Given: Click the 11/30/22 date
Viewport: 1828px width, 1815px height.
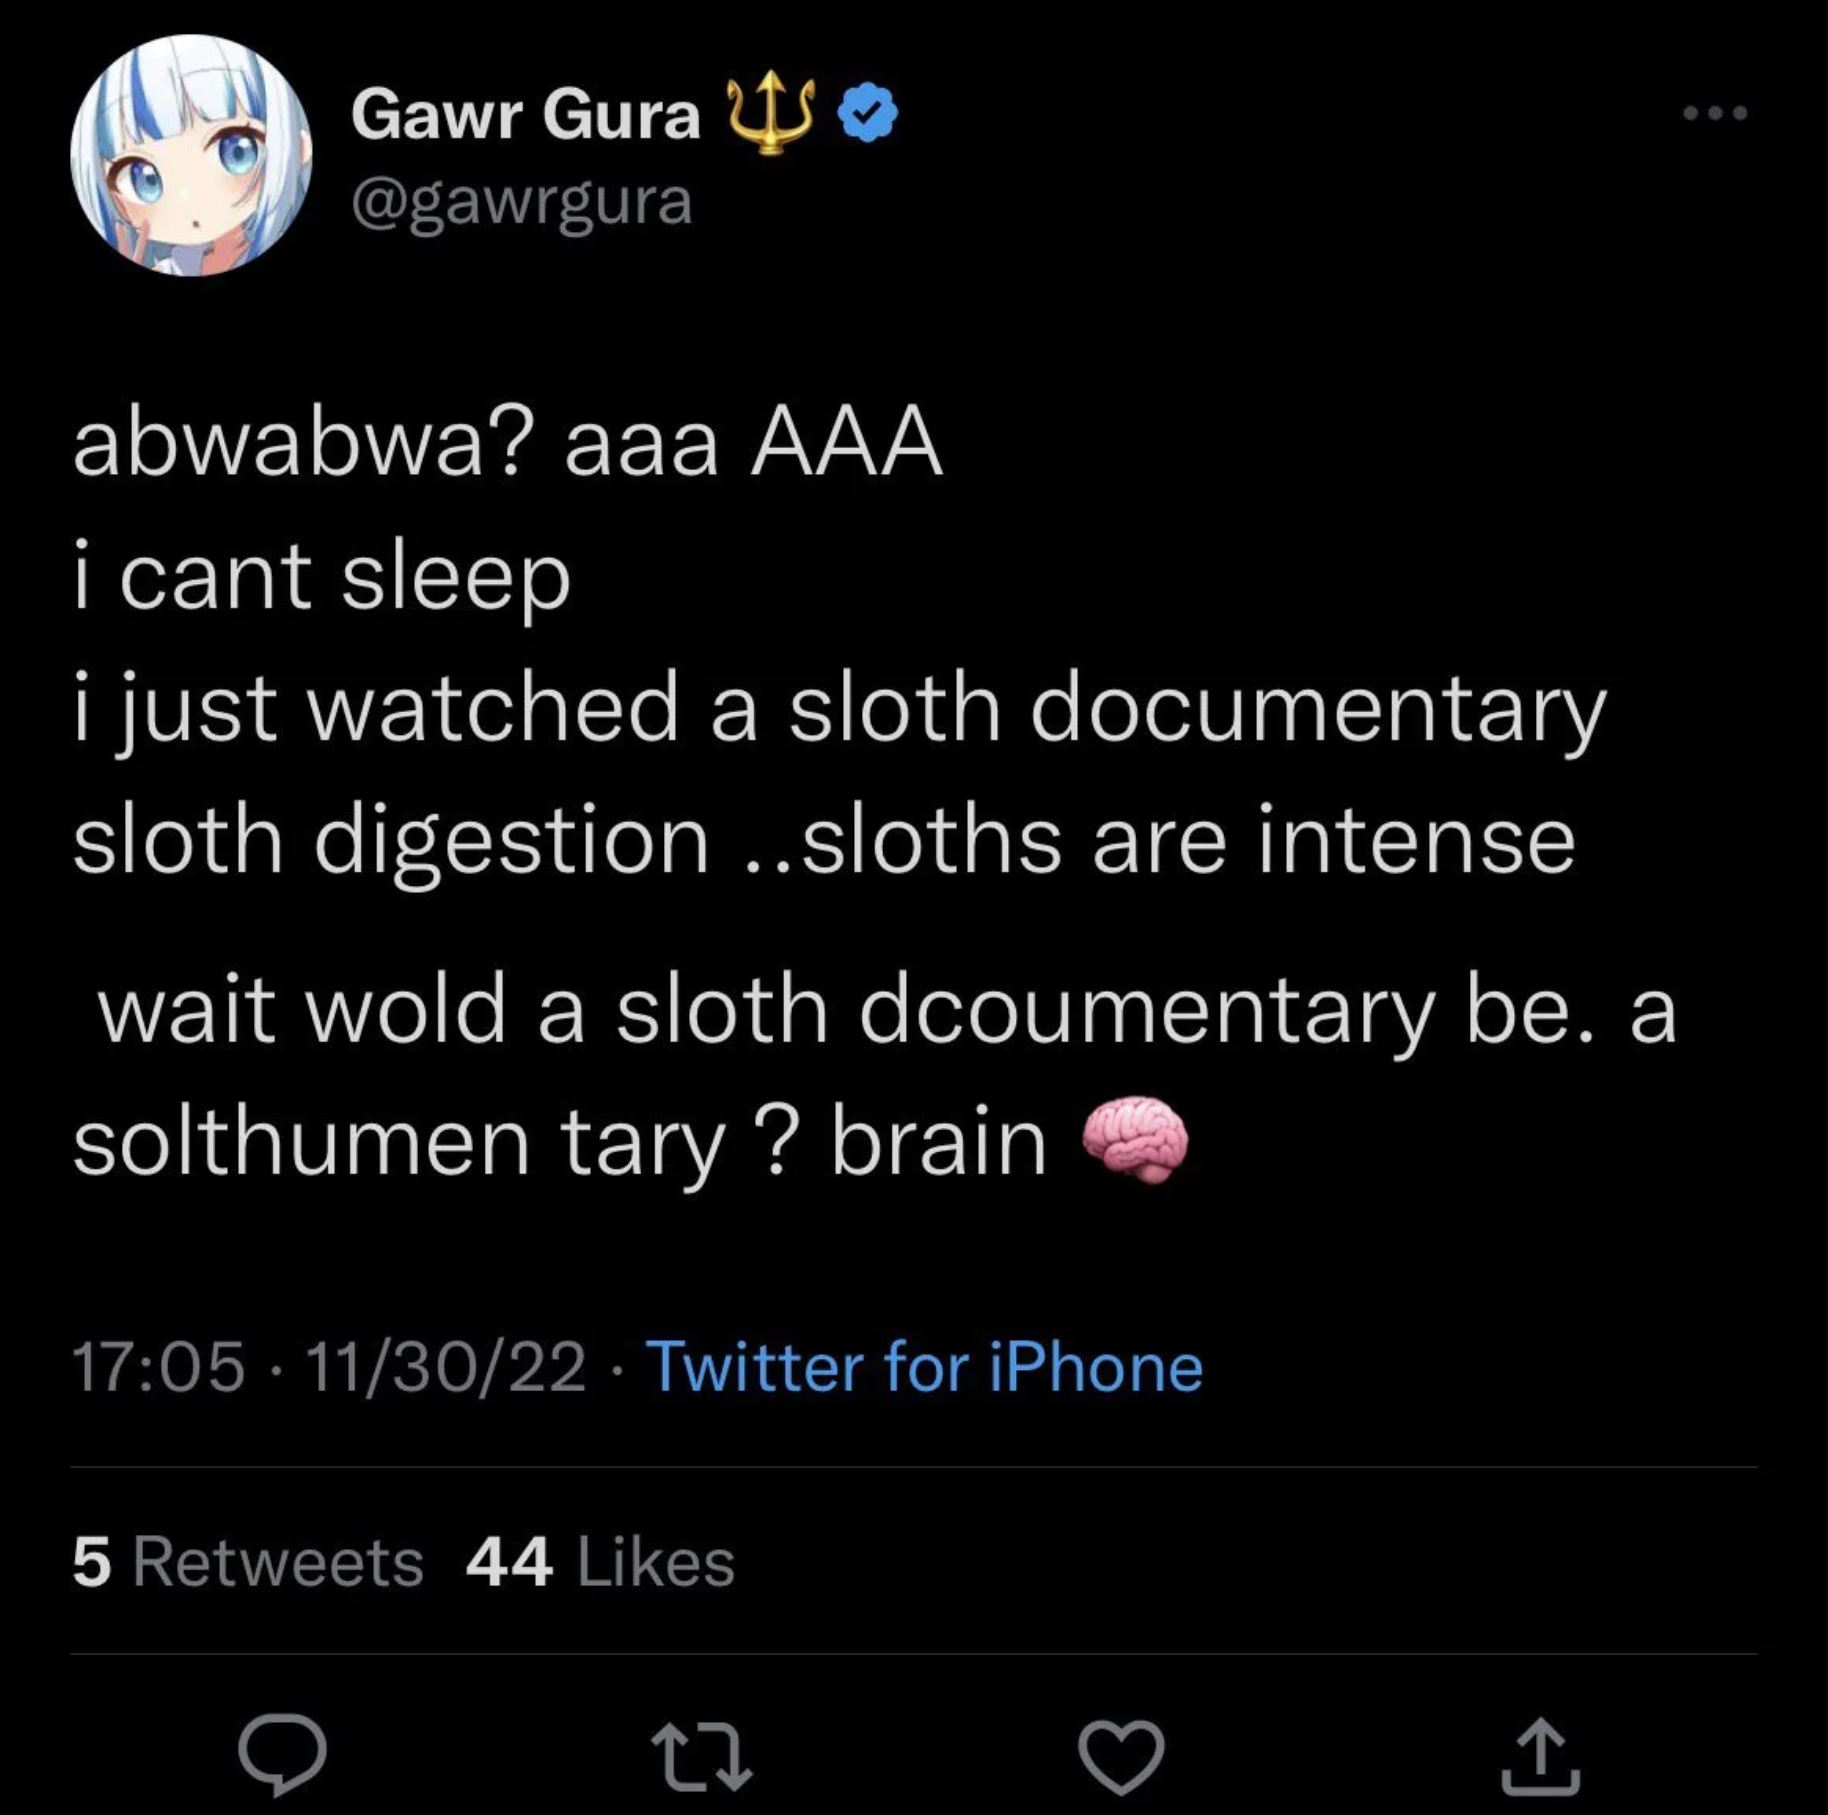Looking at the screenshot, I should (446, 1367).
